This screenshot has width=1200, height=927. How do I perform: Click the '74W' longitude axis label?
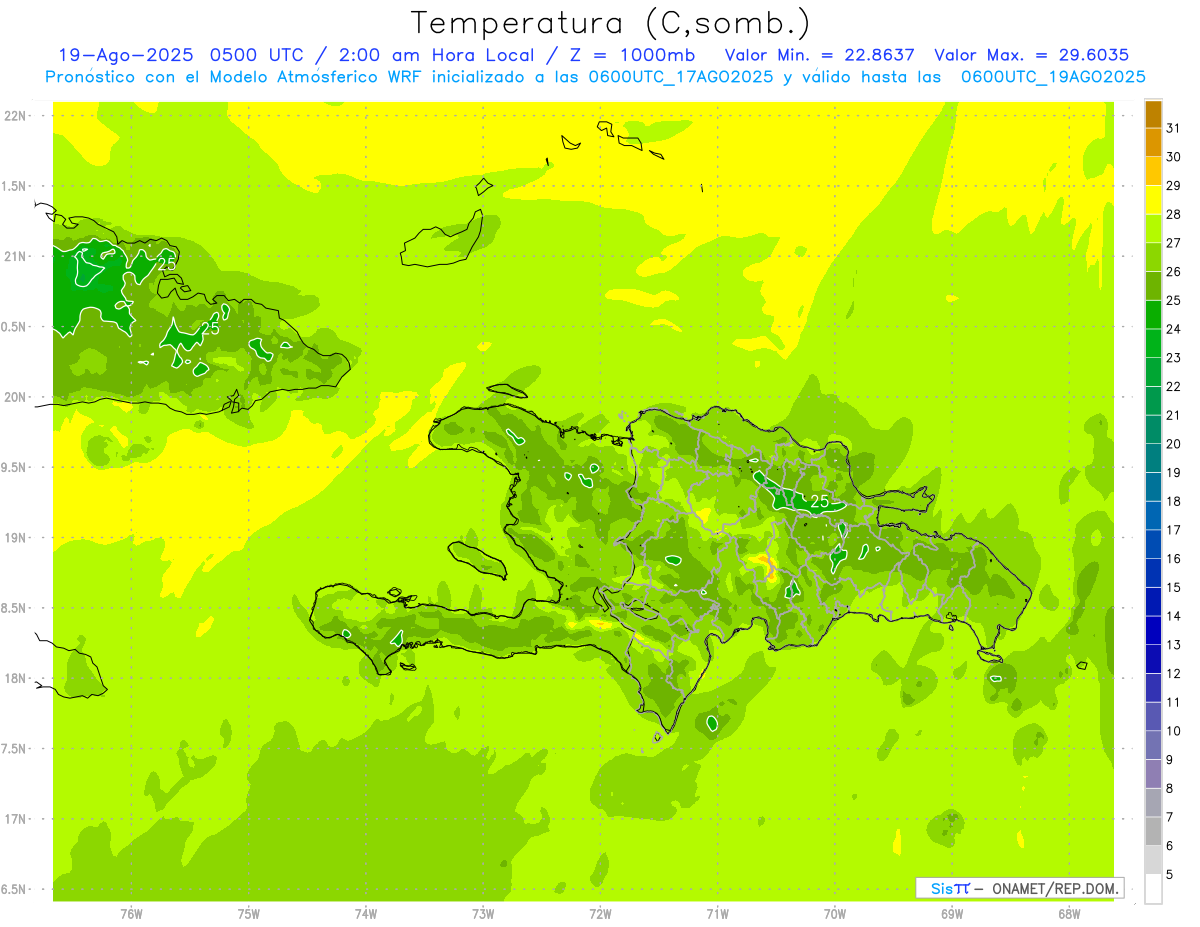(x=366, y=913)
